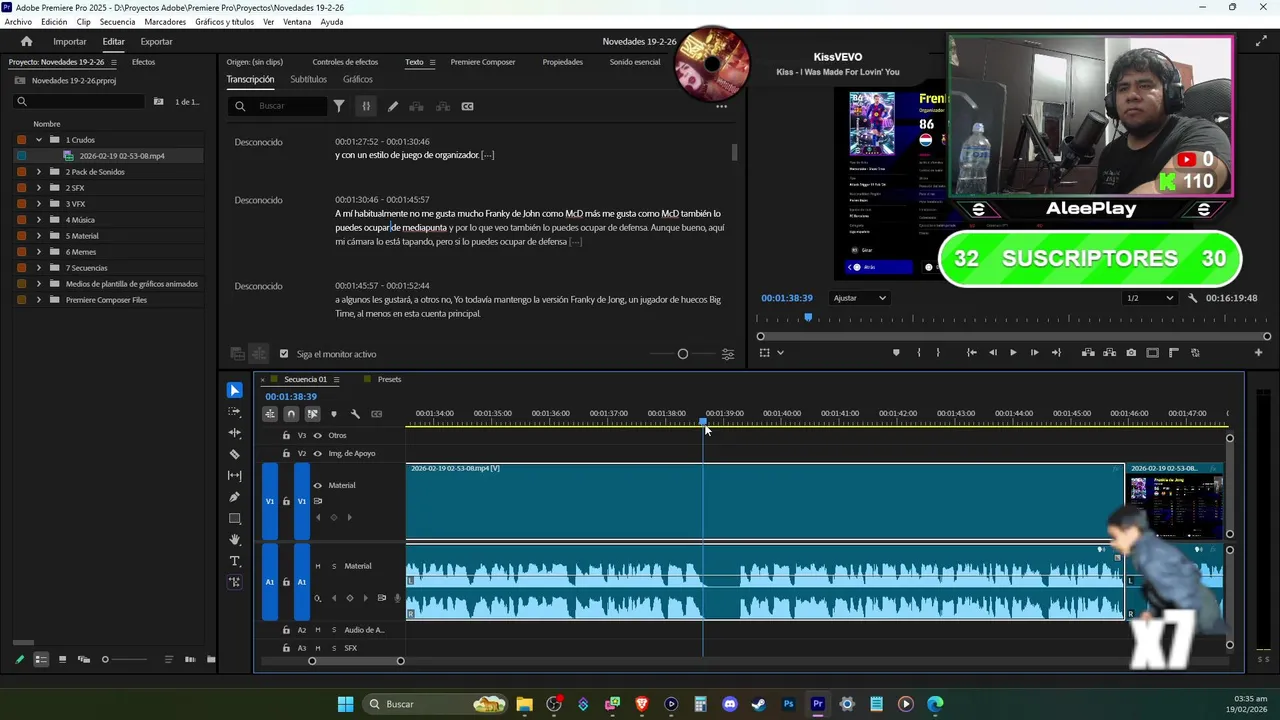
Task: Open the Presets timeline tab
Action: (x=389, y=380)
